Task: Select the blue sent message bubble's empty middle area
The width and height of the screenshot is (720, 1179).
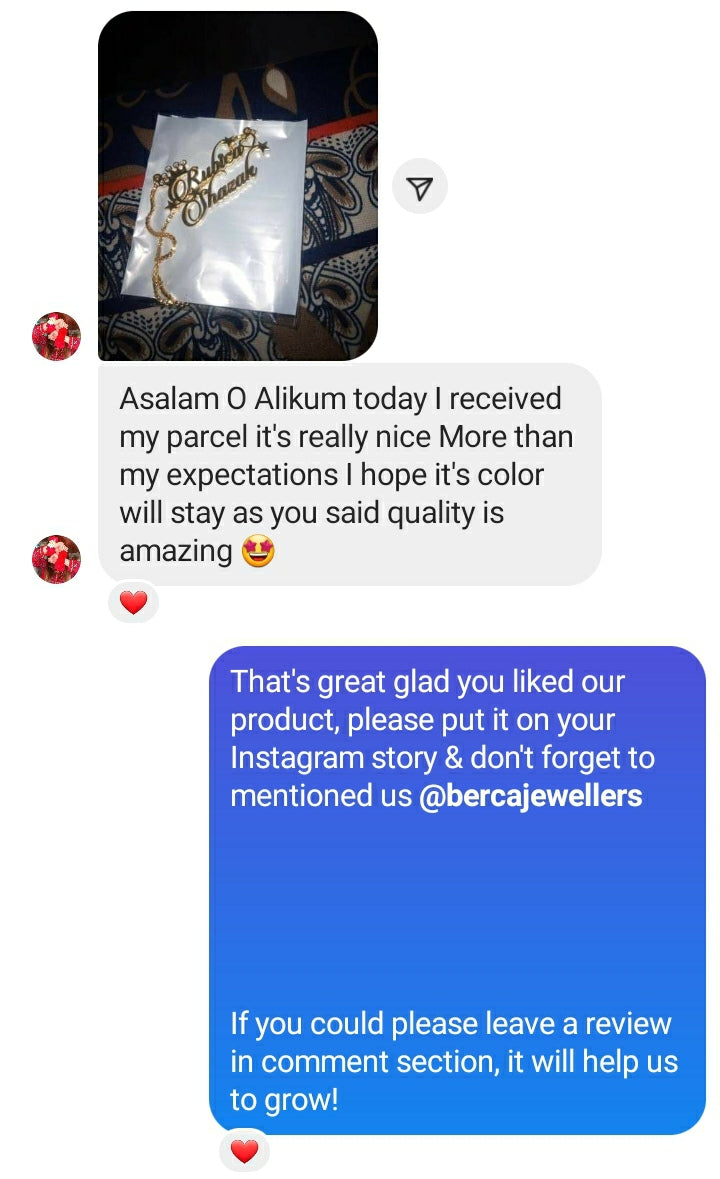Action: pyautogui.click(x=457, y=910)
